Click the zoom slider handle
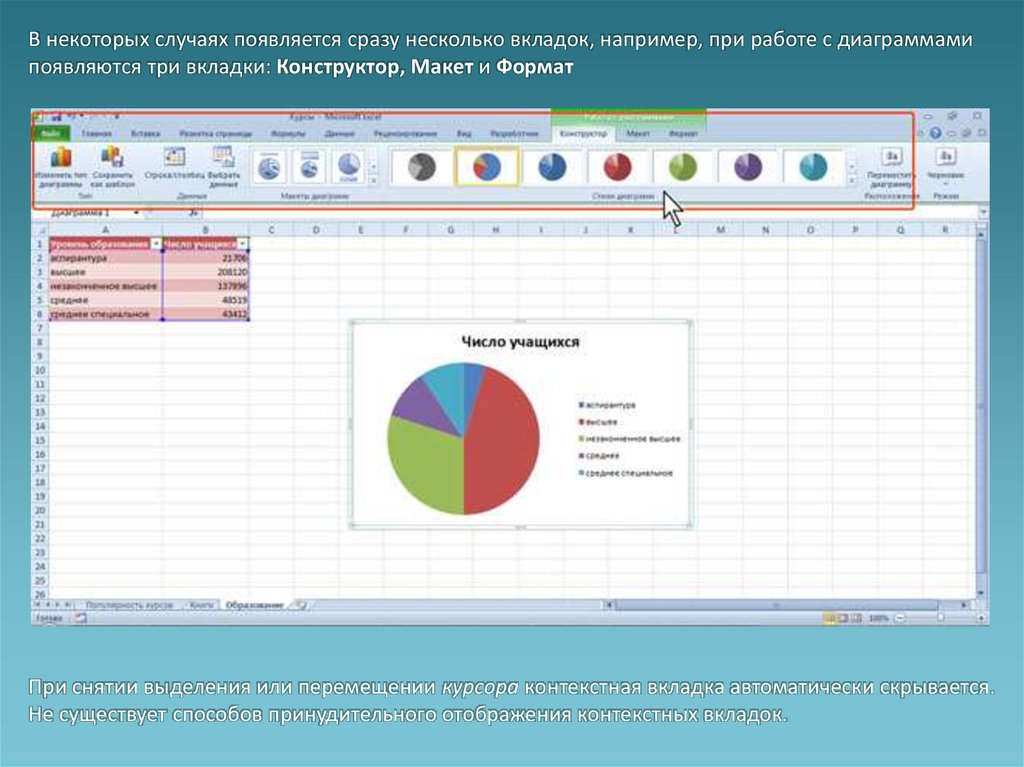Screen dimensions: 1024x767 pyautogui.click(x=940, y=617)
